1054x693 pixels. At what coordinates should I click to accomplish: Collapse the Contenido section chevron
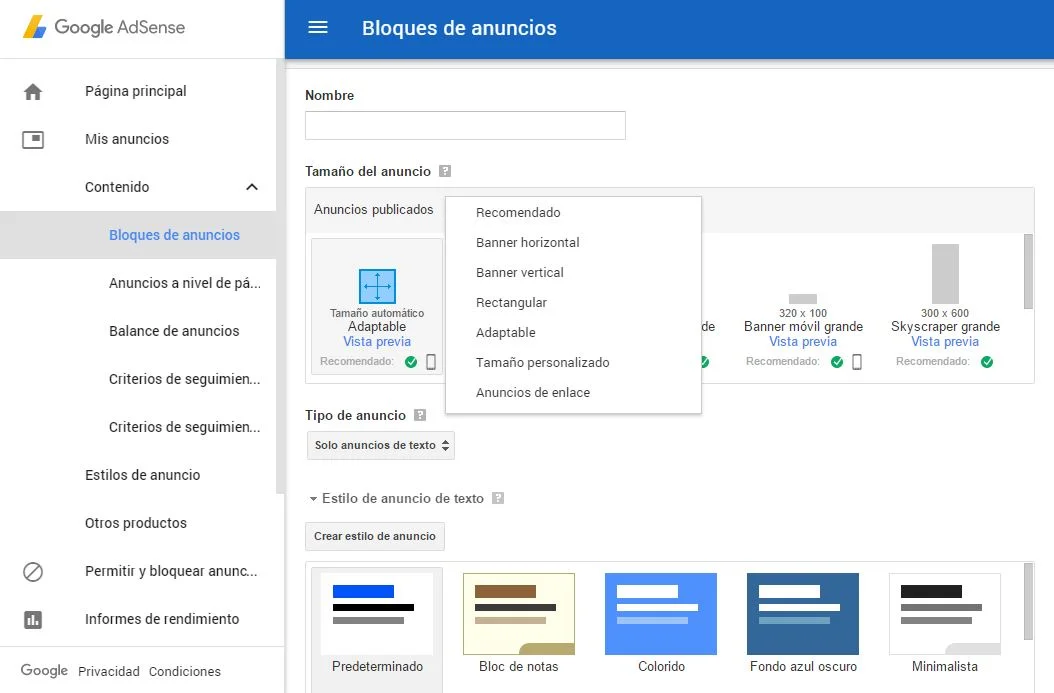[x=252, y=187]
